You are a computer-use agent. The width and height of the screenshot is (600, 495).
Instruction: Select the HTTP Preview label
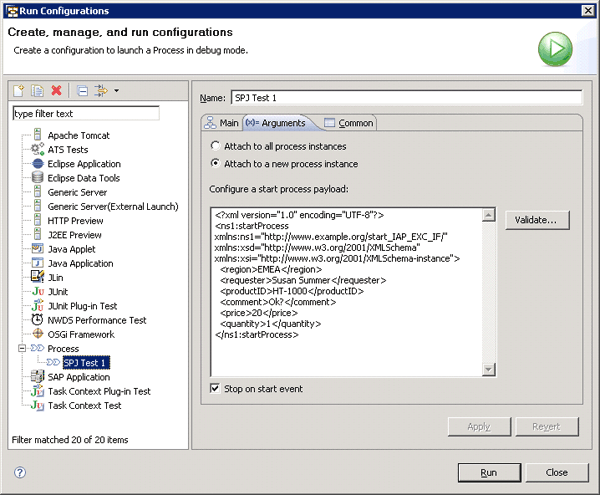tap(75, 221)
